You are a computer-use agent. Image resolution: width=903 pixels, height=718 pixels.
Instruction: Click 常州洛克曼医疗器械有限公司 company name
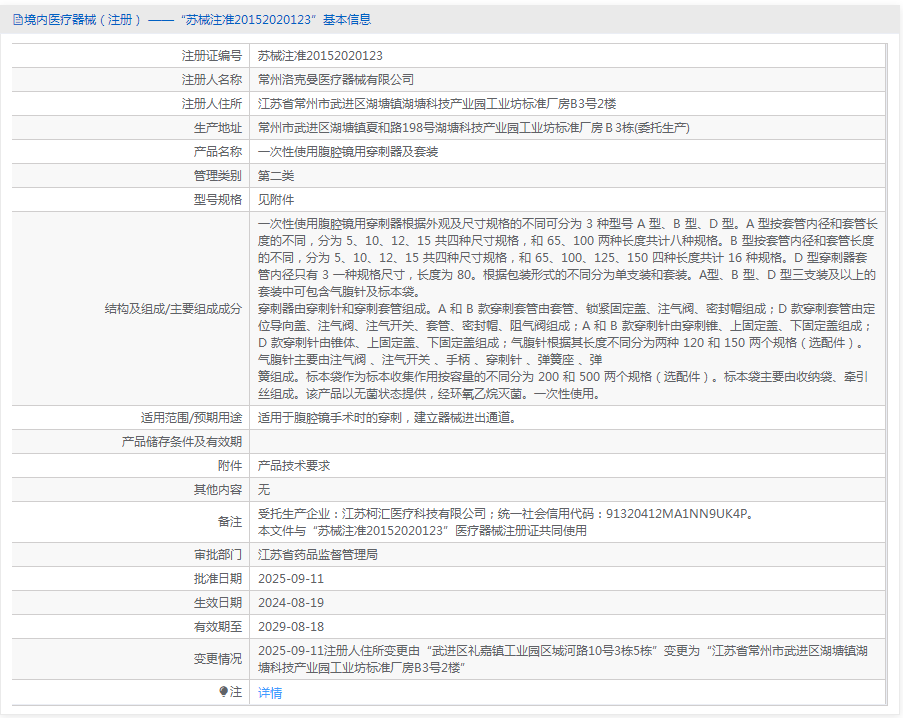(x=336, y=79)
